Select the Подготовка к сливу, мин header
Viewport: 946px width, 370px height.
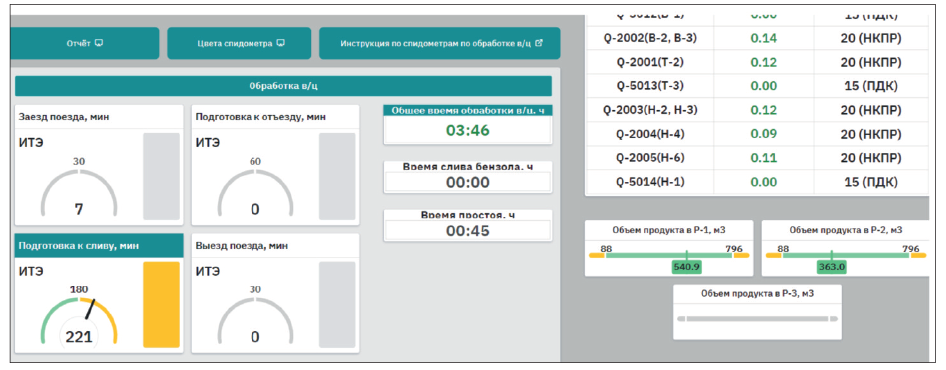99,246
